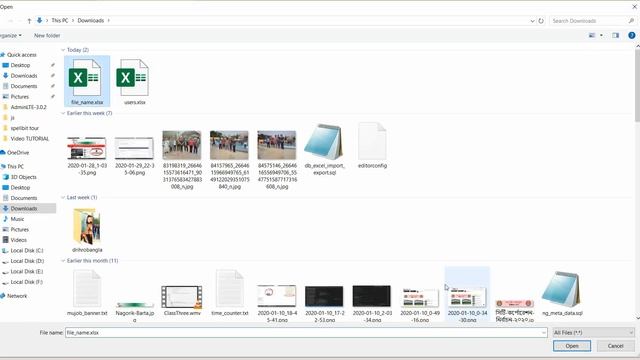Go up one folder level

coord(29,20)
